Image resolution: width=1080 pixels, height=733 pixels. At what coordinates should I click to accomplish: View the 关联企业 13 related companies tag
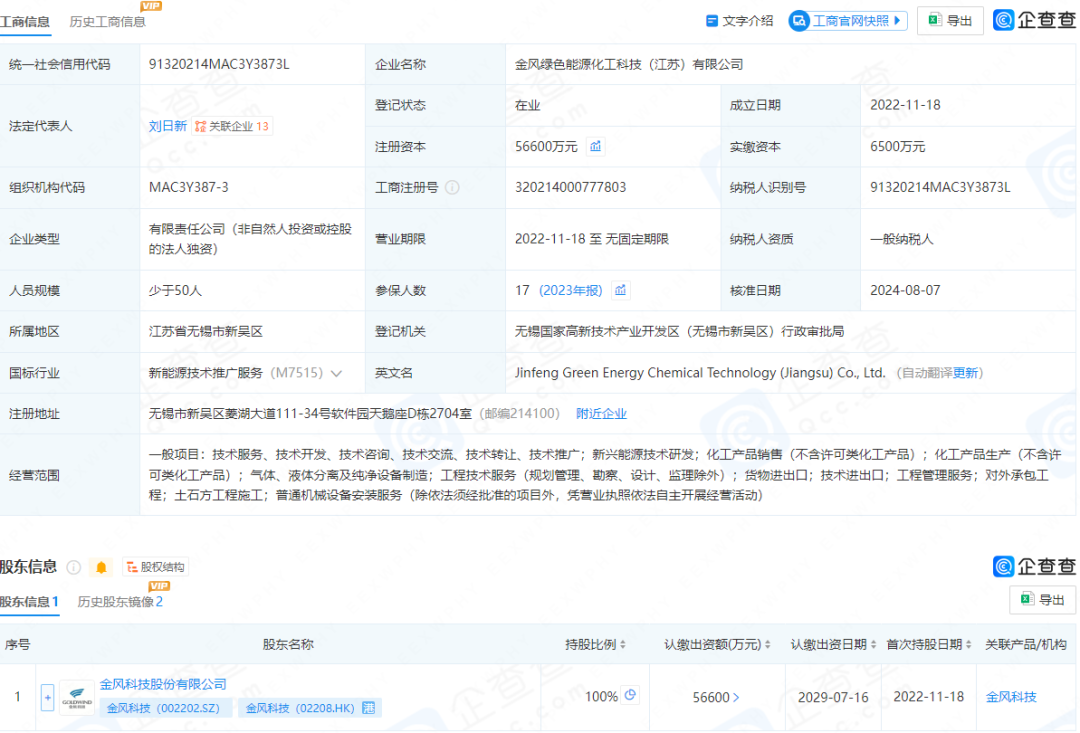pyautogui.click(x=232, y=126)
